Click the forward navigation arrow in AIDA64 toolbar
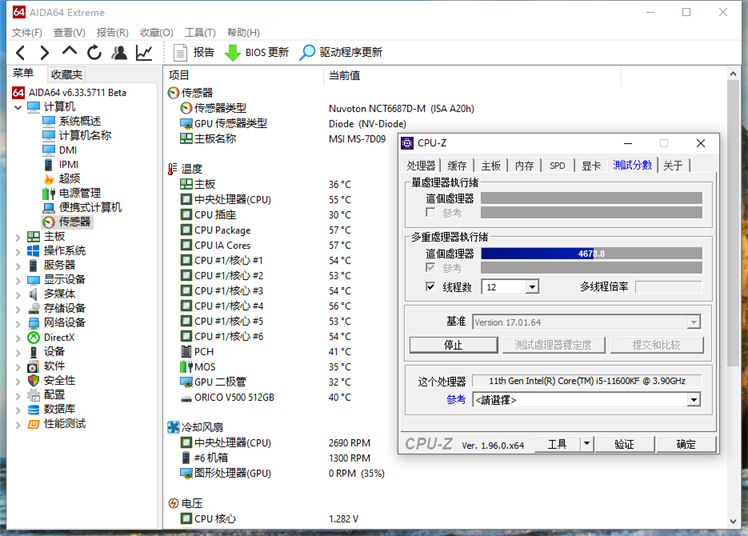Screen dimensions: 748x536 click(x=44, y=52)
